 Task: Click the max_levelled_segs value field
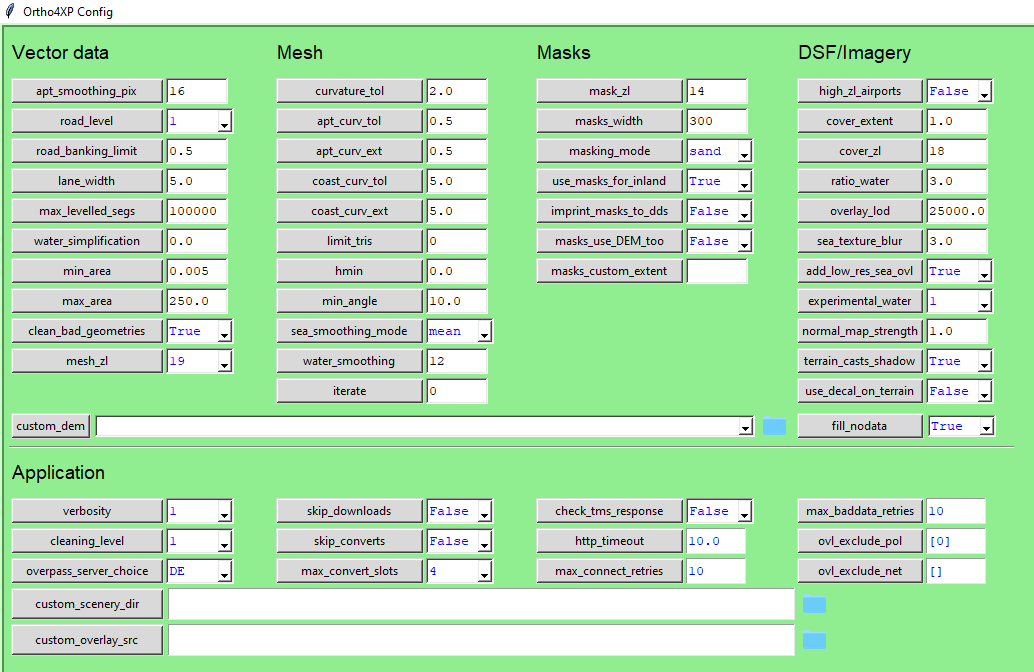click(197, 211)
